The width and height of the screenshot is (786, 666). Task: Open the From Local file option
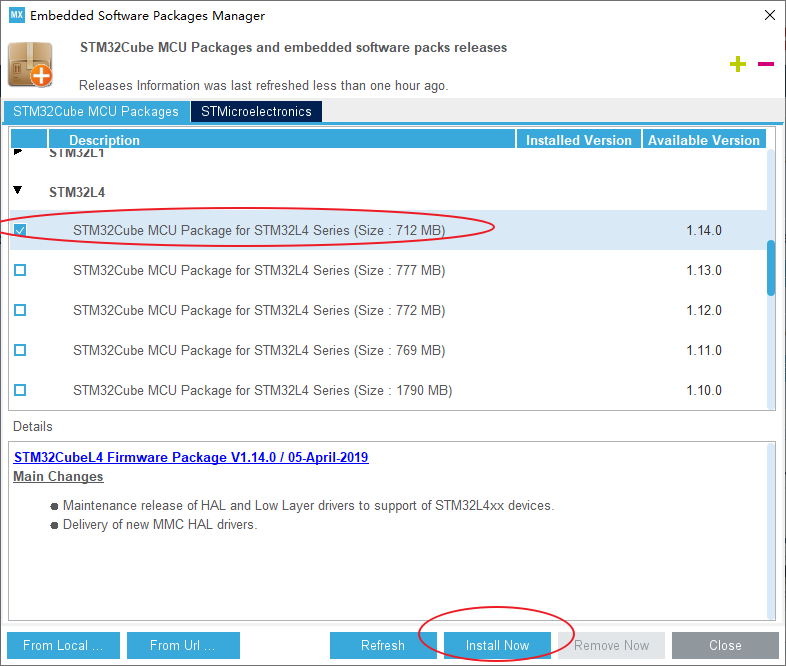63,645
